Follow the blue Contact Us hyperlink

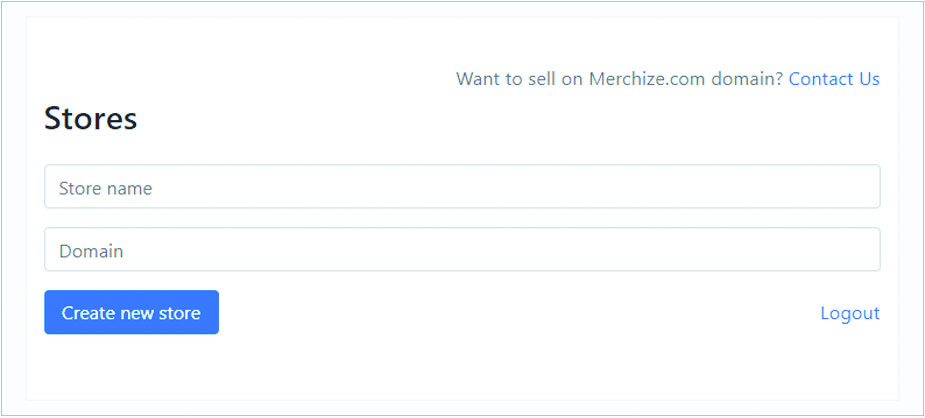(x=834, y=79)
